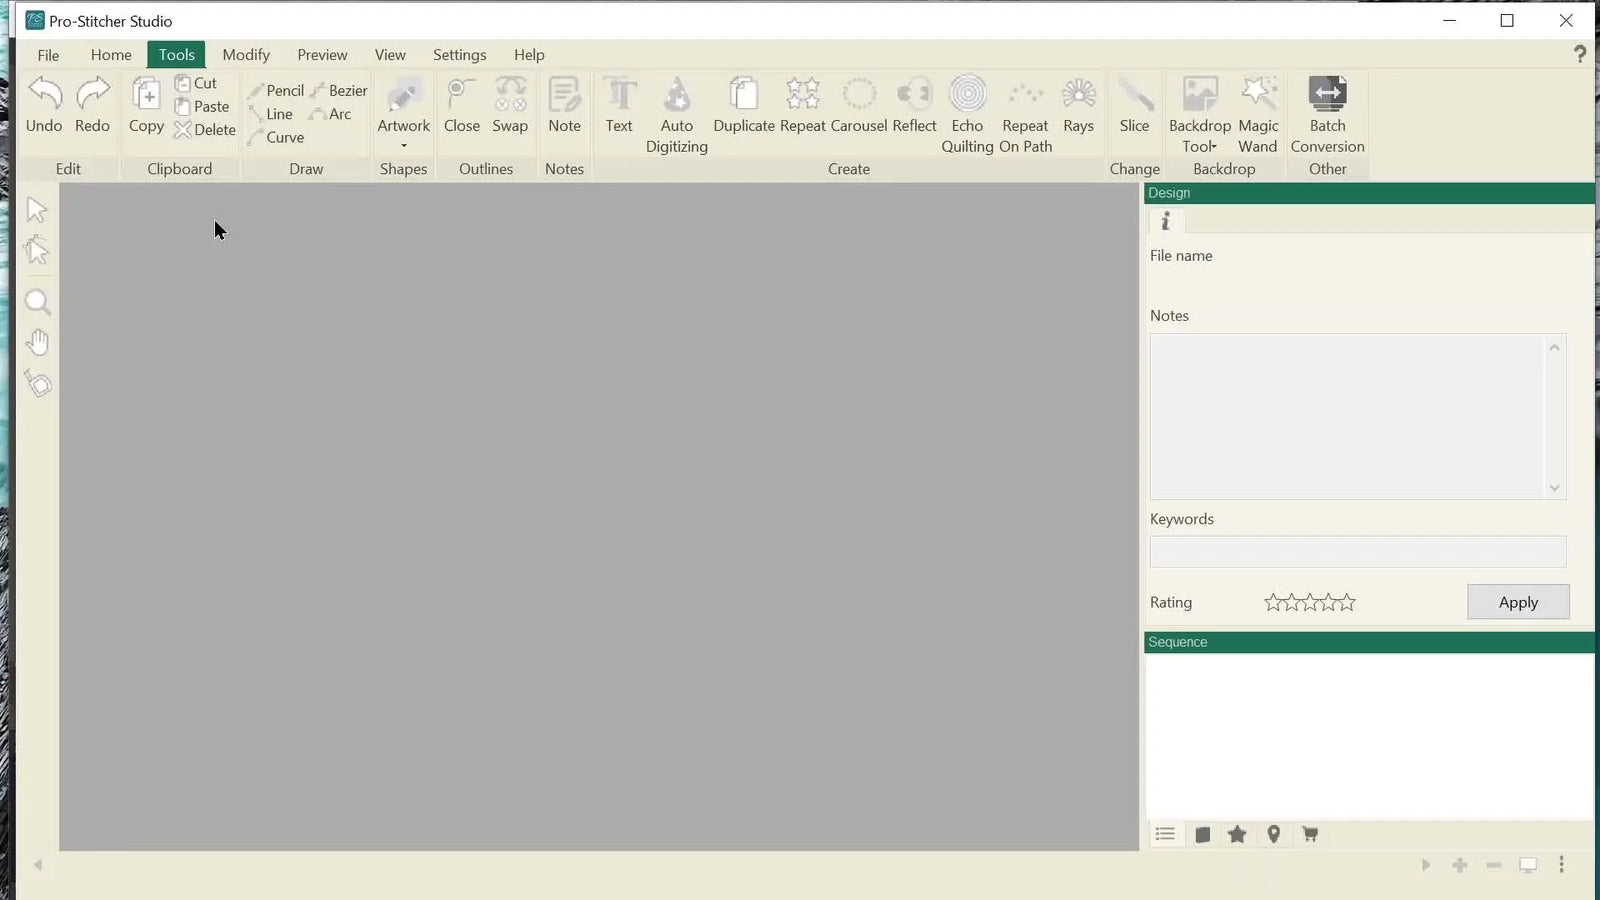Open the shopping cart tab below Sequence
Screen dimensions: 1600x900
pyautogui.click(x=1310, y=834)
